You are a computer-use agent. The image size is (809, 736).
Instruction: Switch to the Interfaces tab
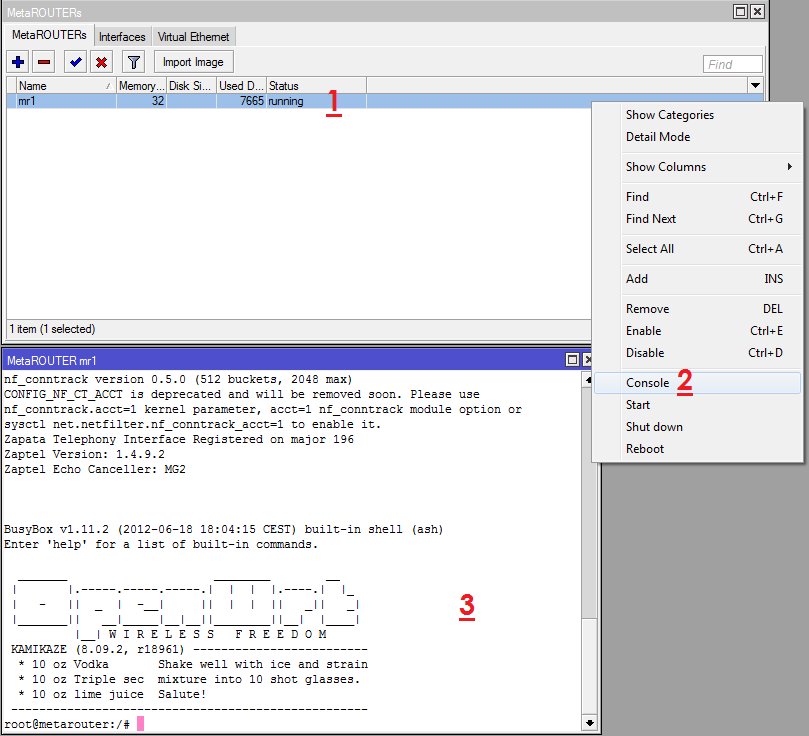click(x=122, y=37)
